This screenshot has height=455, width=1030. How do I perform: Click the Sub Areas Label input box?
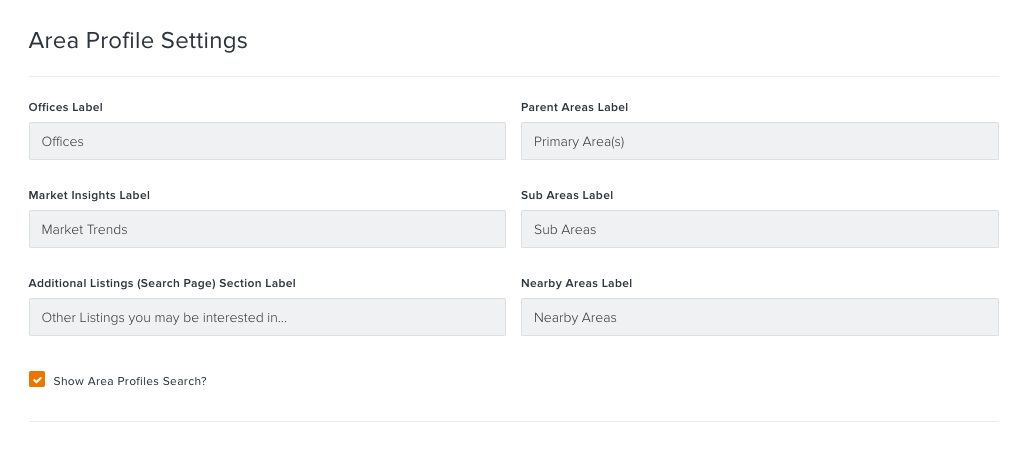pyautogui.click(x=759, y=228)
